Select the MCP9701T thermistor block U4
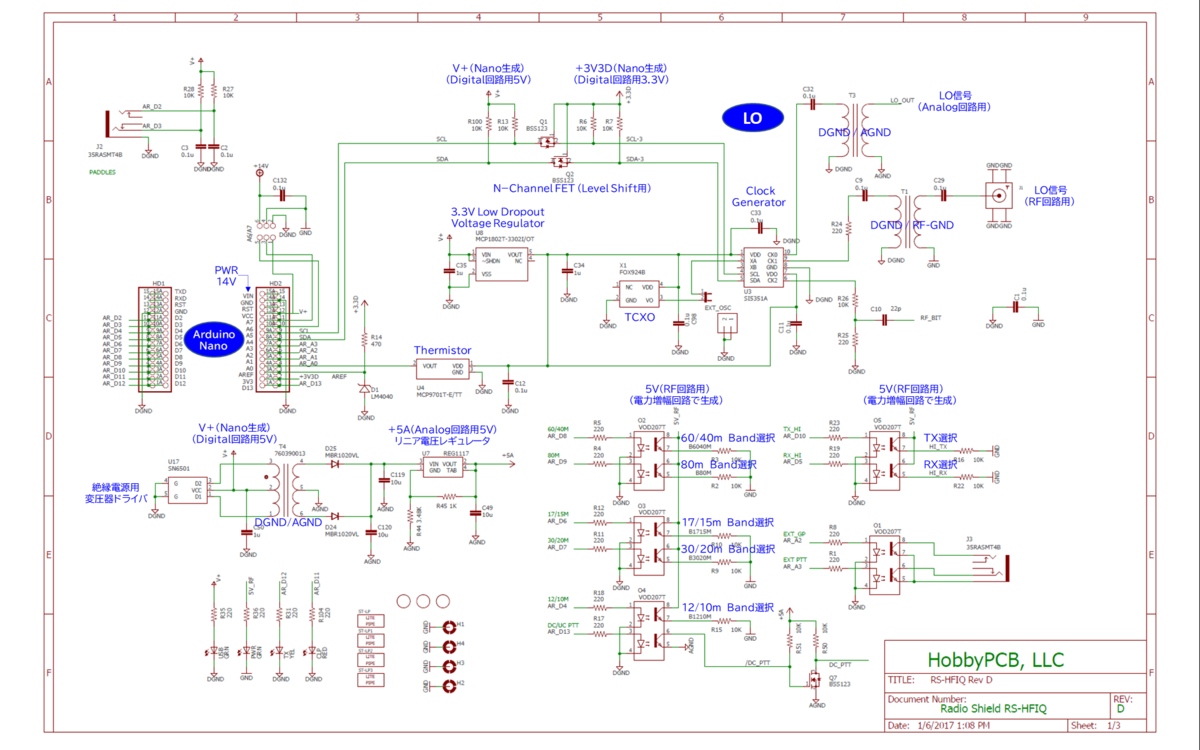The height and width of the screenshot is (750, 1200). click(x=440, y=369)
